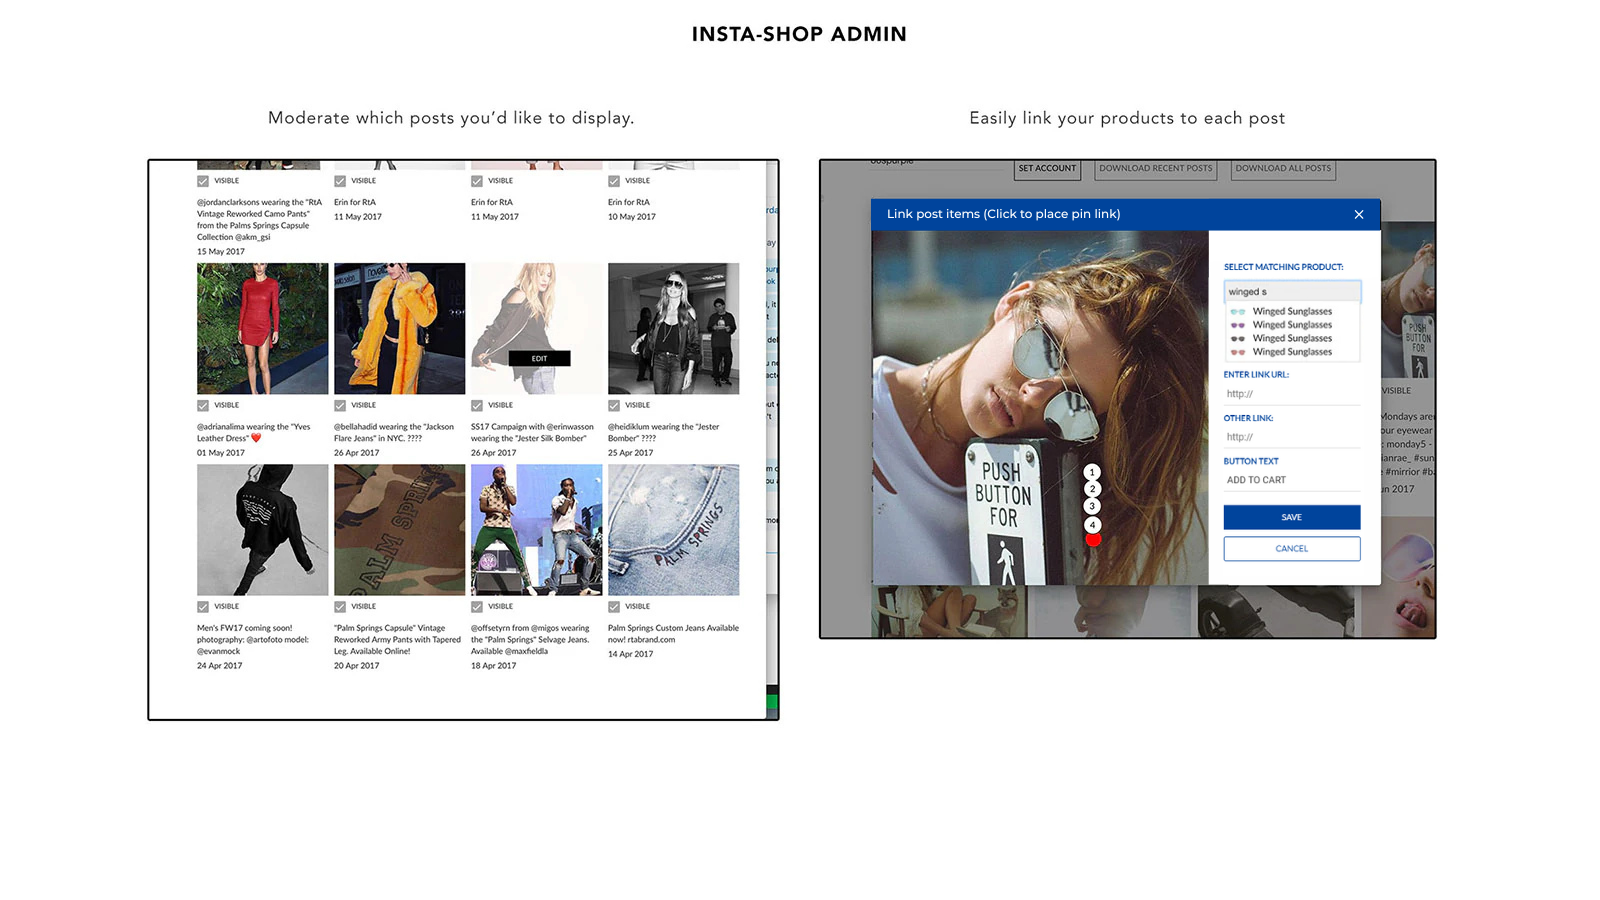Open the Migos stage performance photo

[x=536, y=530]
